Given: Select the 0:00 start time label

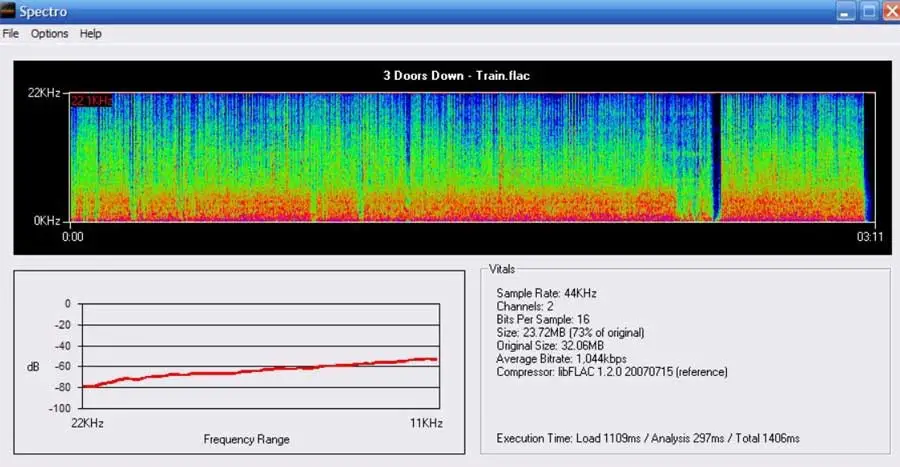Looking at the screenshot, I should pos(72,238).
